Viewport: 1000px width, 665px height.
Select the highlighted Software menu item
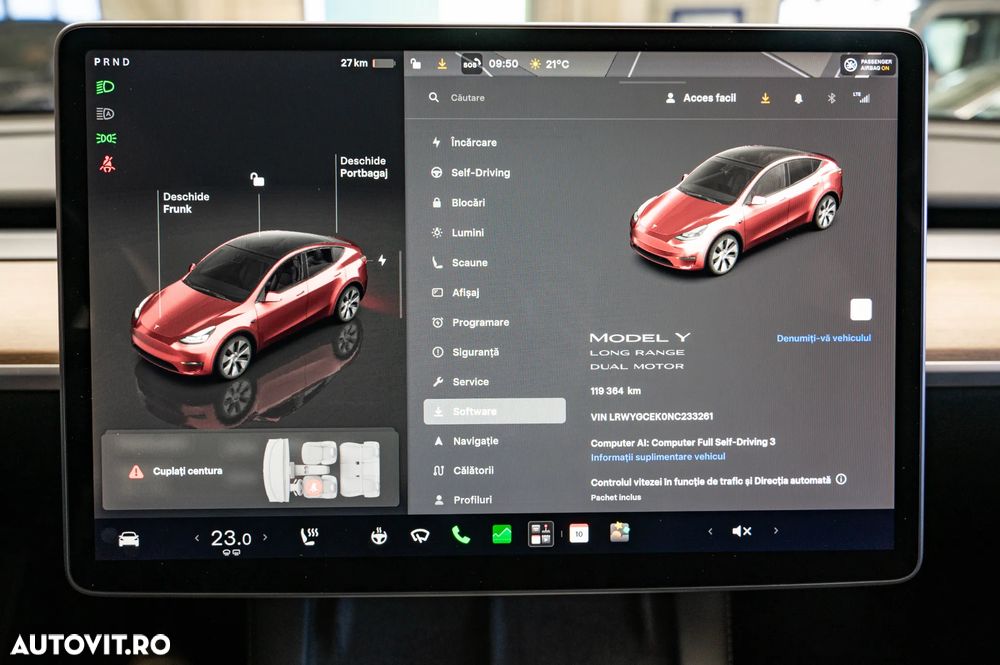(x=494, y=411)
